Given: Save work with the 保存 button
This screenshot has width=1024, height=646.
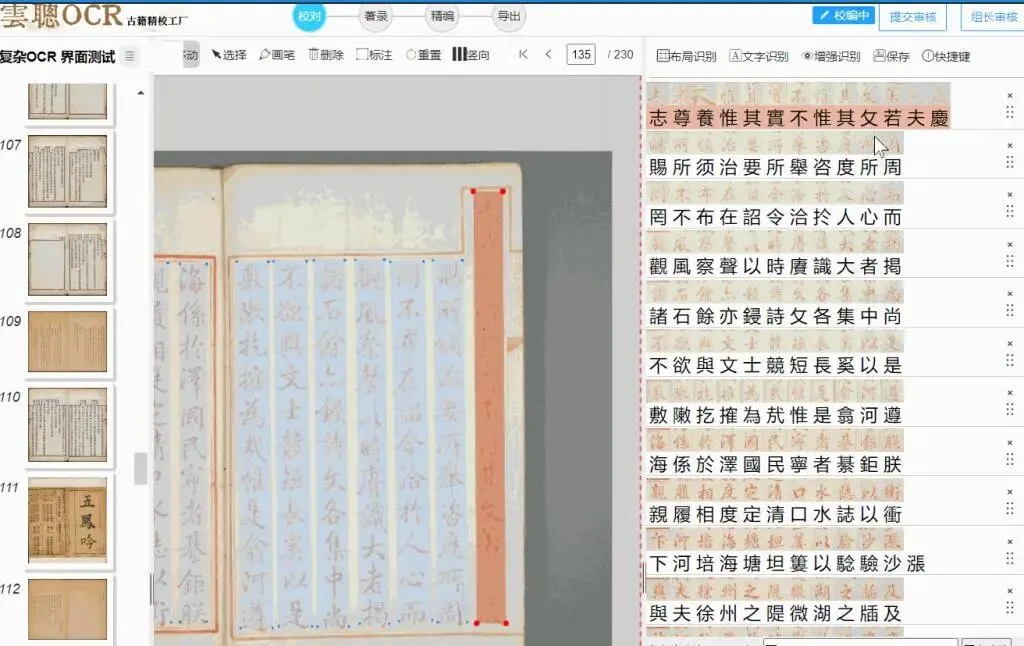Looking at the screenshot, I should (891, 56).
